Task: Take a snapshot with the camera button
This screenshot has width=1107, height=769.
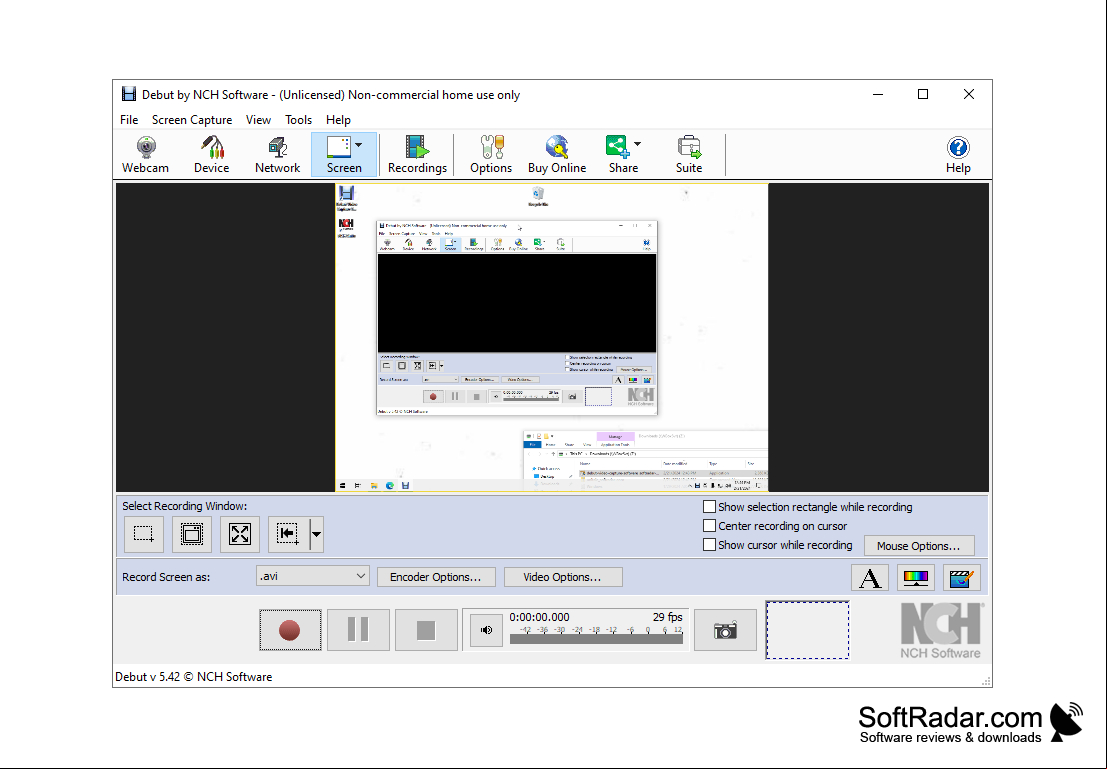Action: 725,630
